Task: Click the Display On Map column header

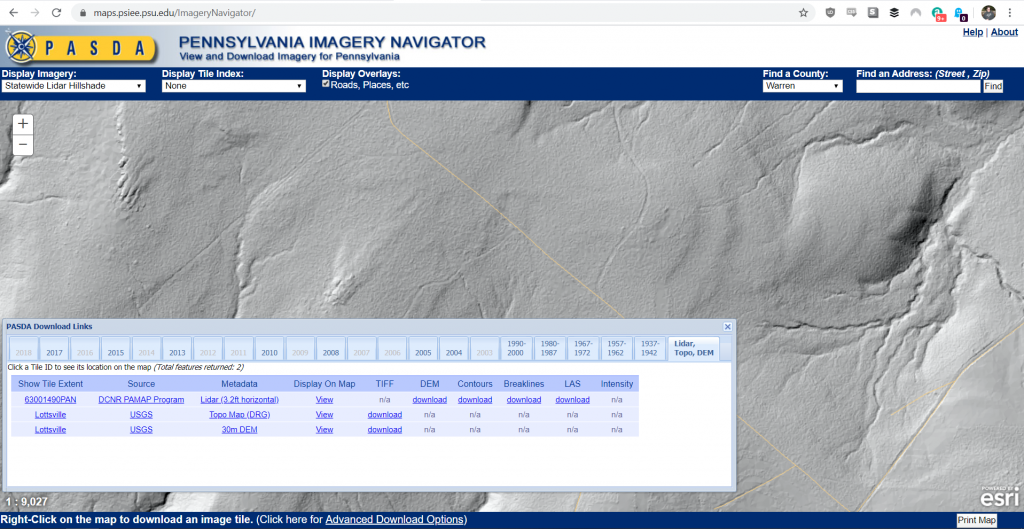Action: point(325,383)
